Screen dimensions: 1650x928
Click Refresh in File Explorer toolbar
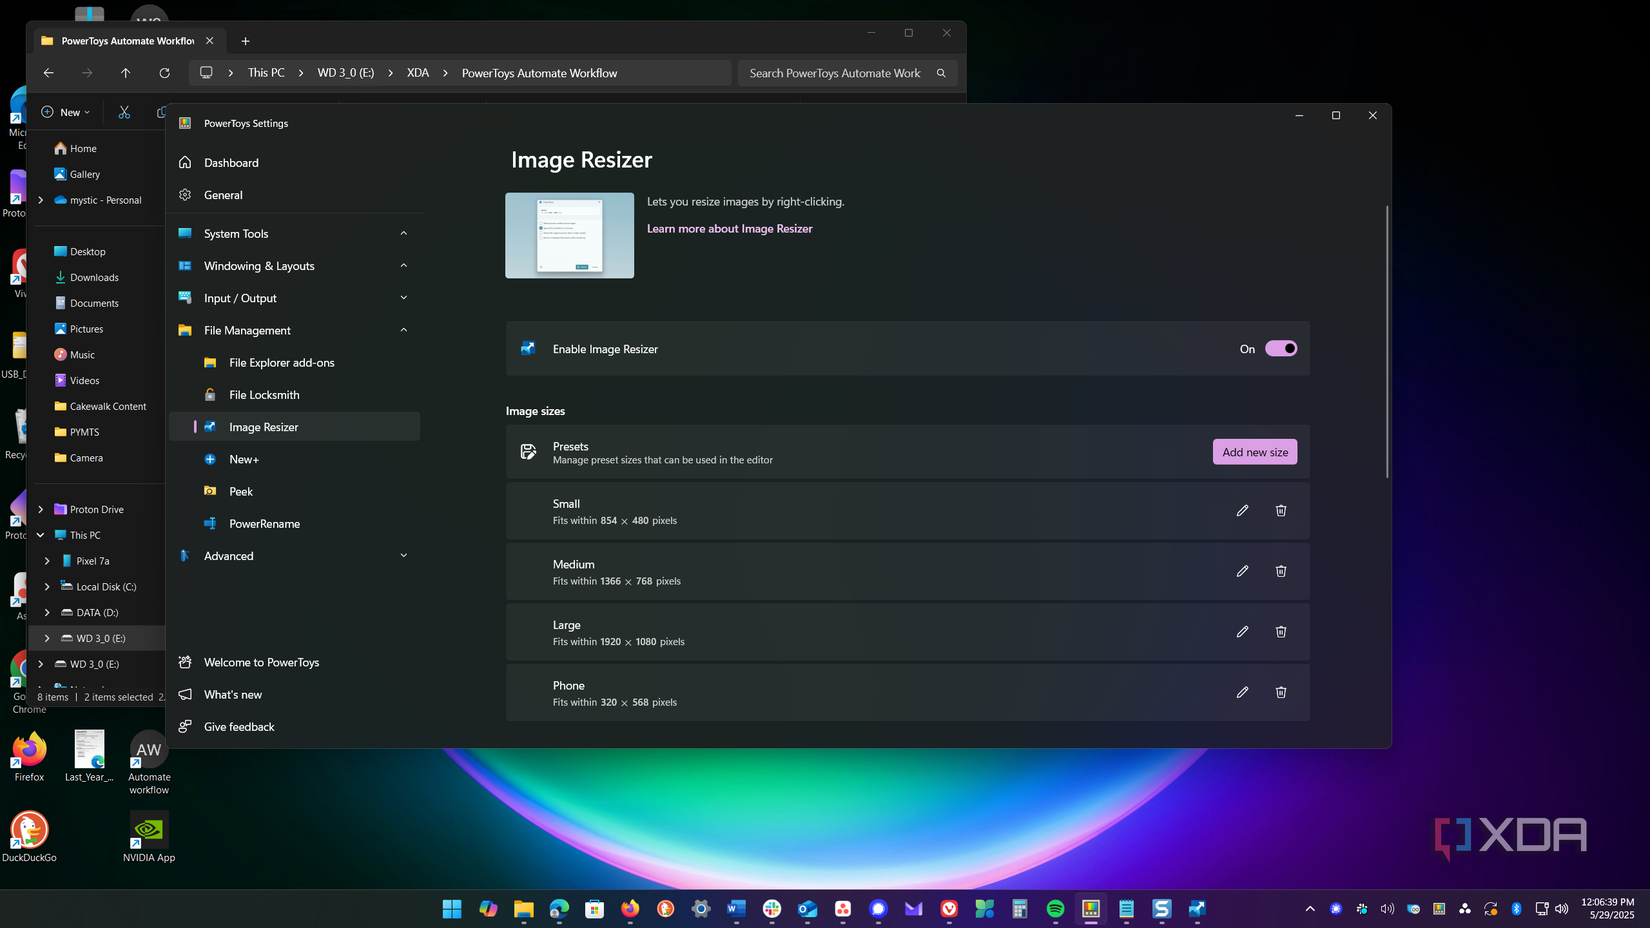click(x=164, y=73)
